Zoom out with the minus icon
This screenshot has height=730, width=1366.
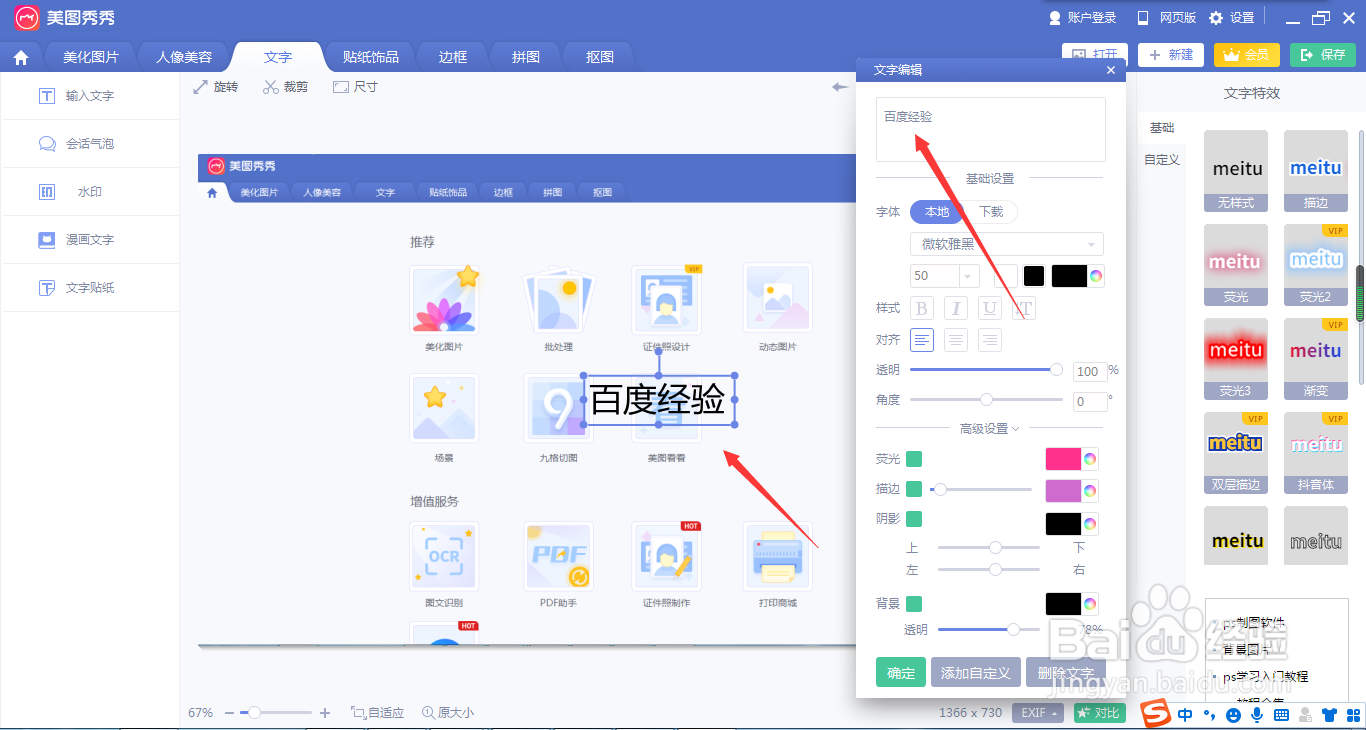tap(229, 713)
